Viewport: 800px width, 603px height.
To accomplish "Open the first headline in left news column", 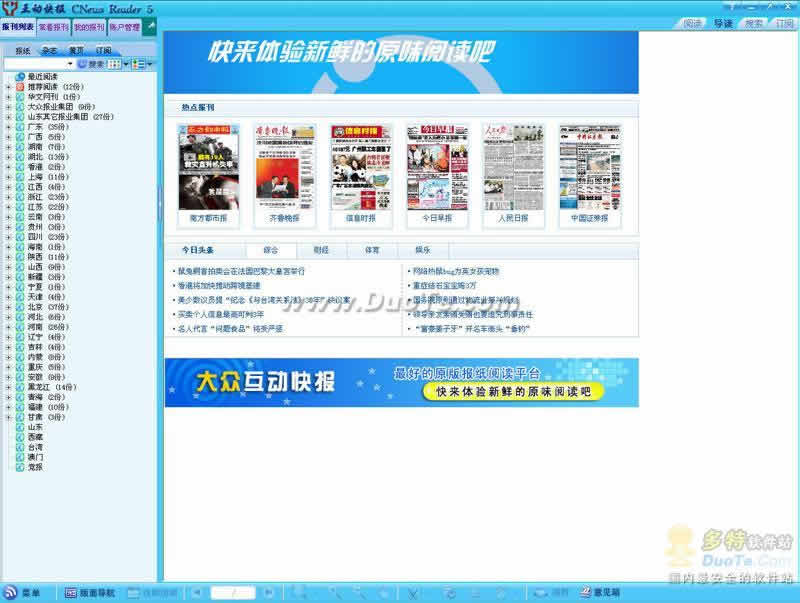I will (241, 271).
